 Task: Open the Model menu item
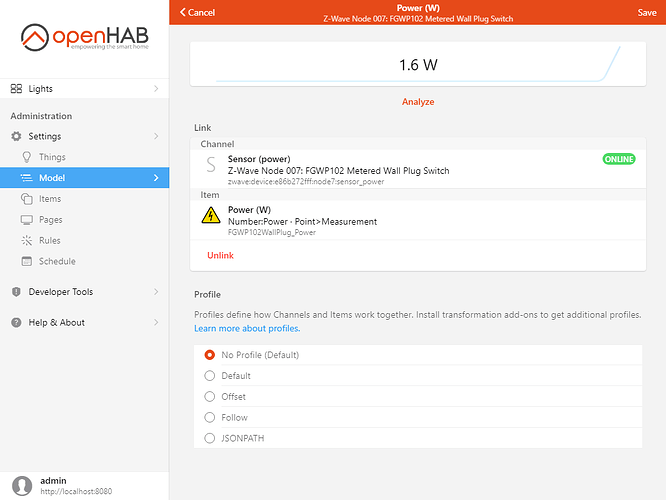[x=52, y=178]
